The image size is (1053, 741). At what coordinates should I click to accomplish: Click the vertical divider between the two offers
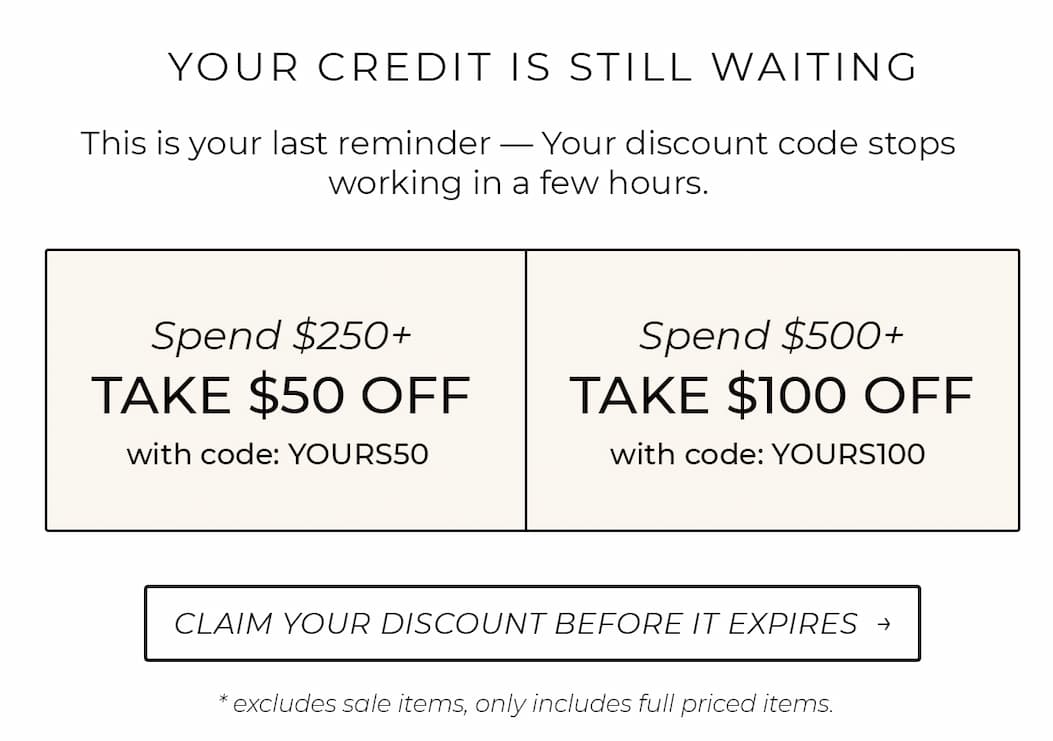click(526, 390)
